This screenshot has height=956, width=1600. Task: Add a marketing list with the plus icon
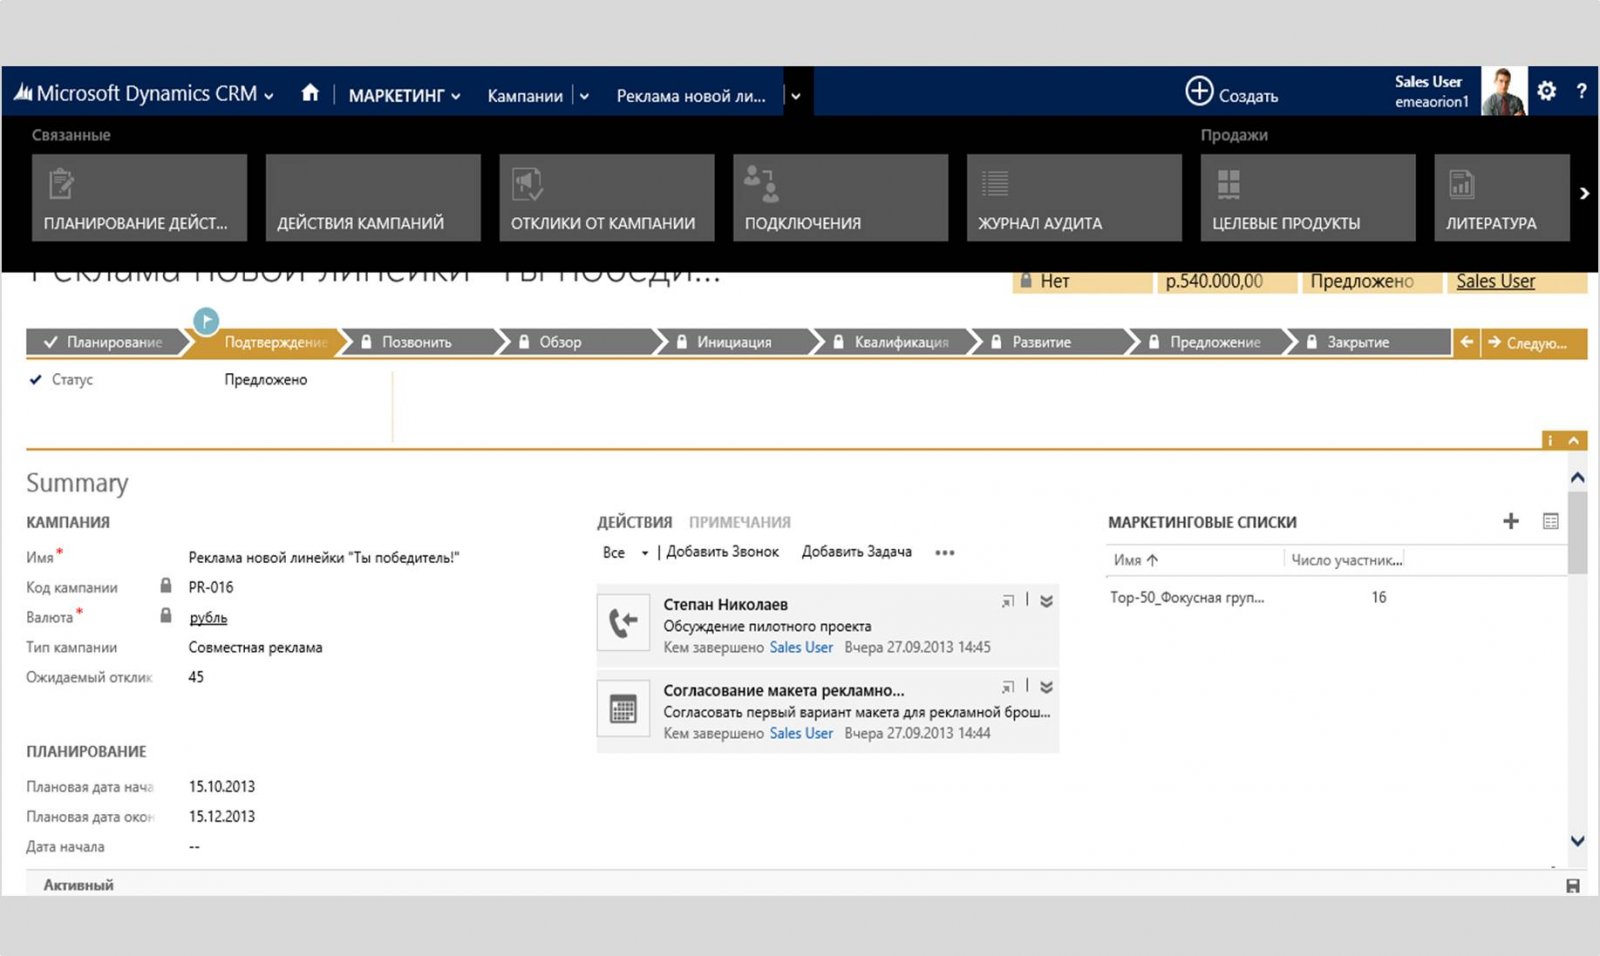[x=1511, y=520]
